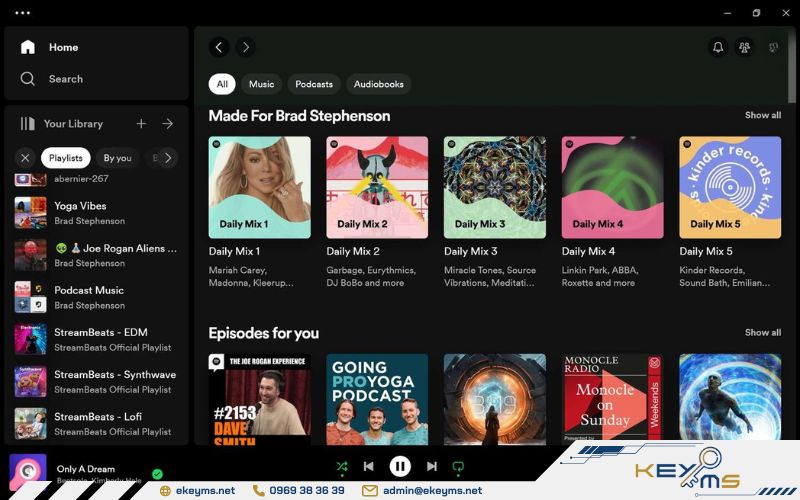
Task: Open Search in sidebar
Action: (x=52, y=79)
